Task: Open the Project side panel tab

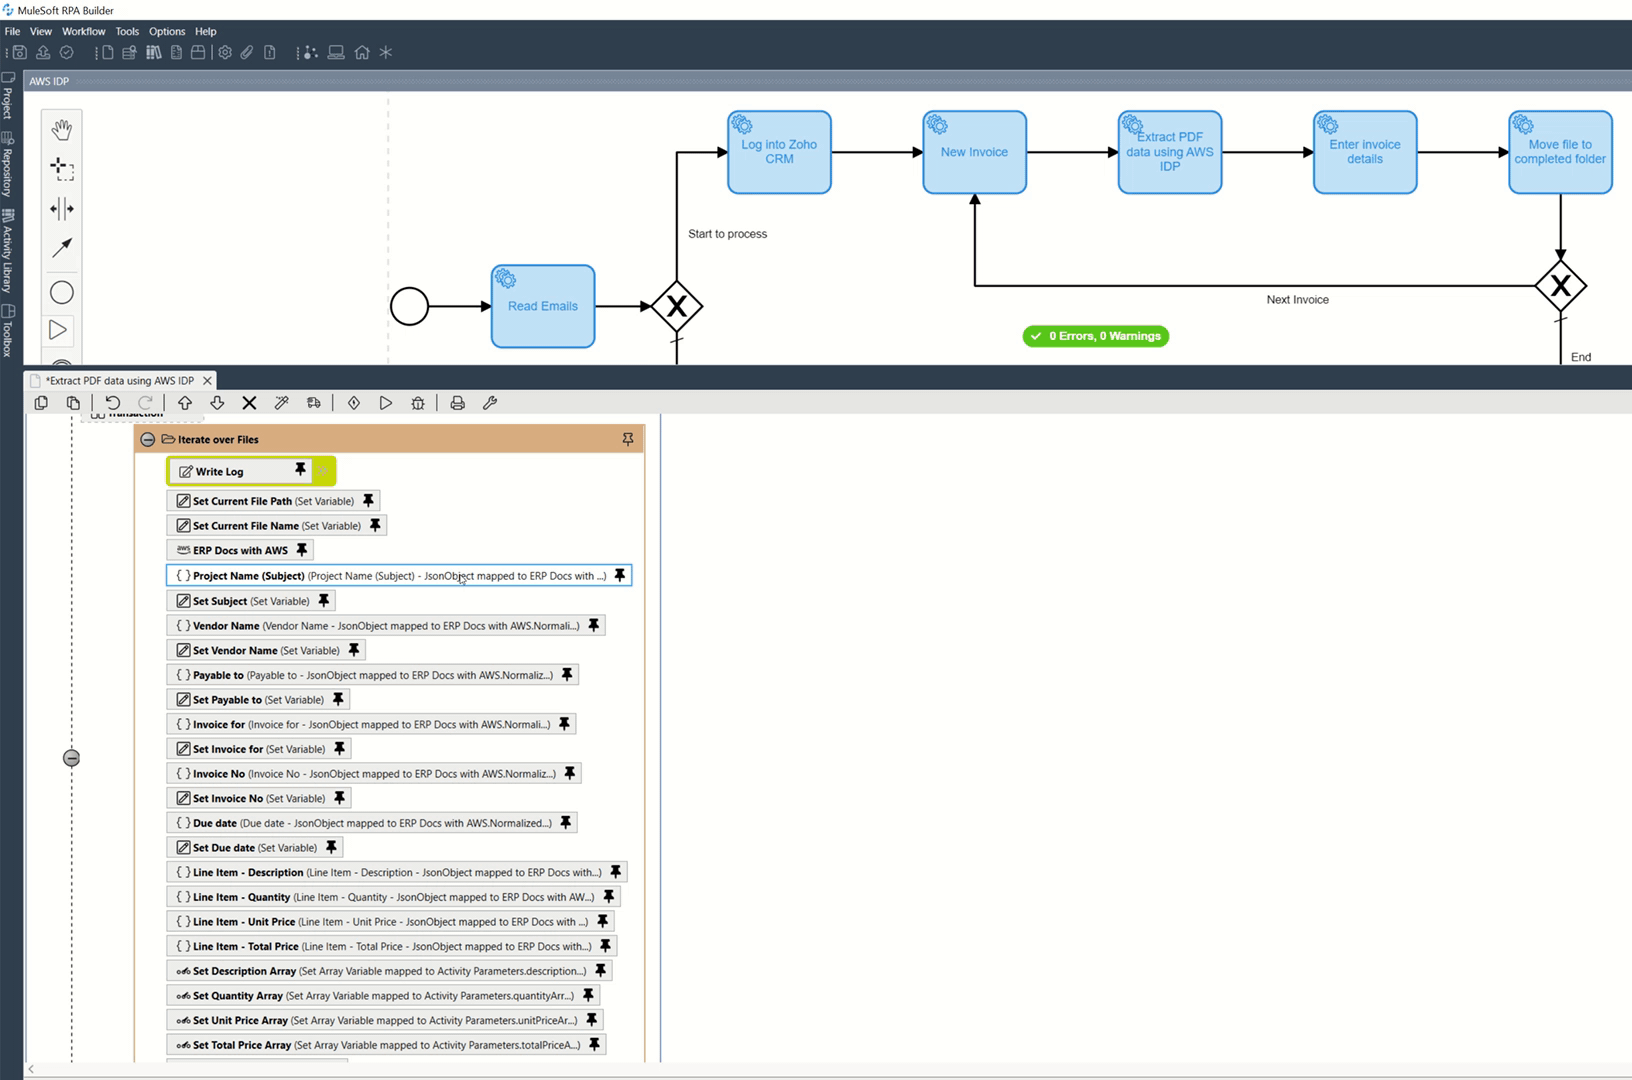Action: pos(8,96)
